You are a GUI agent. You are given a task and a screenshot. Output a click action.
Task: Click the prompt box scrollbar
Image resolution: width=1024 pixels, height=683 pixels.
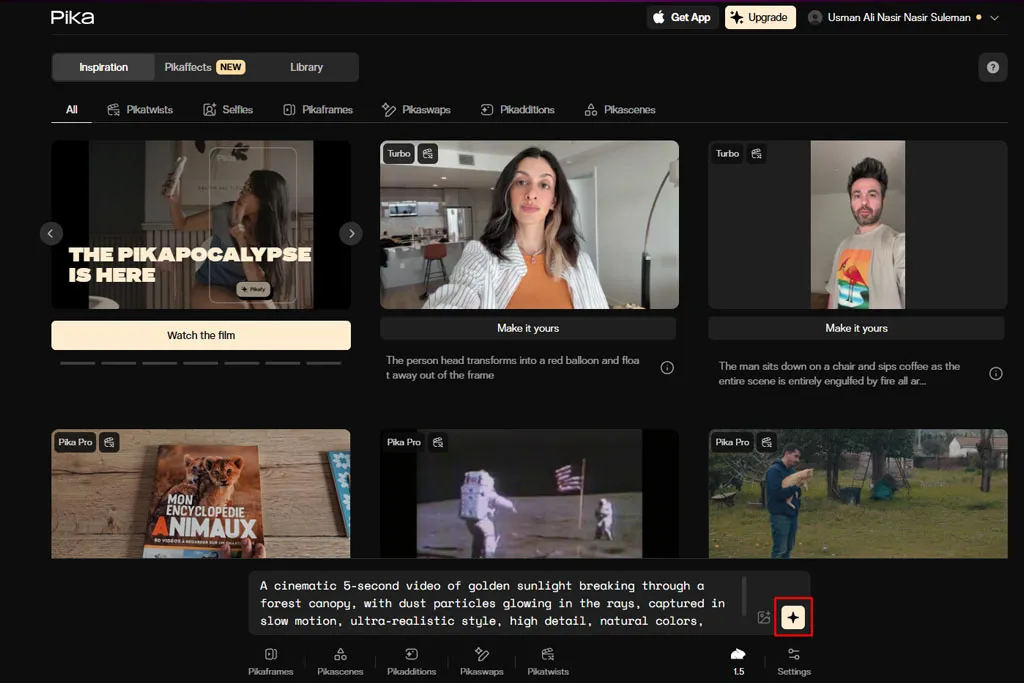click(744, 596)
